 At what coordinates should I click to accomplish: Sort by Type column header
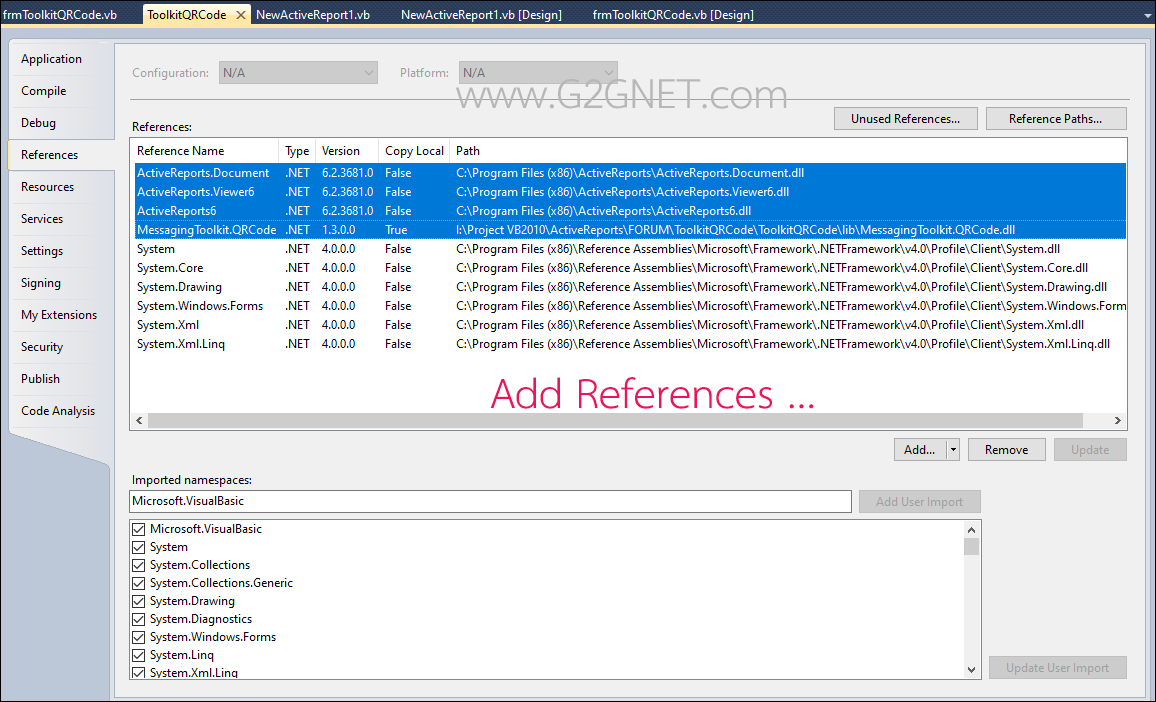coord(297,150)
